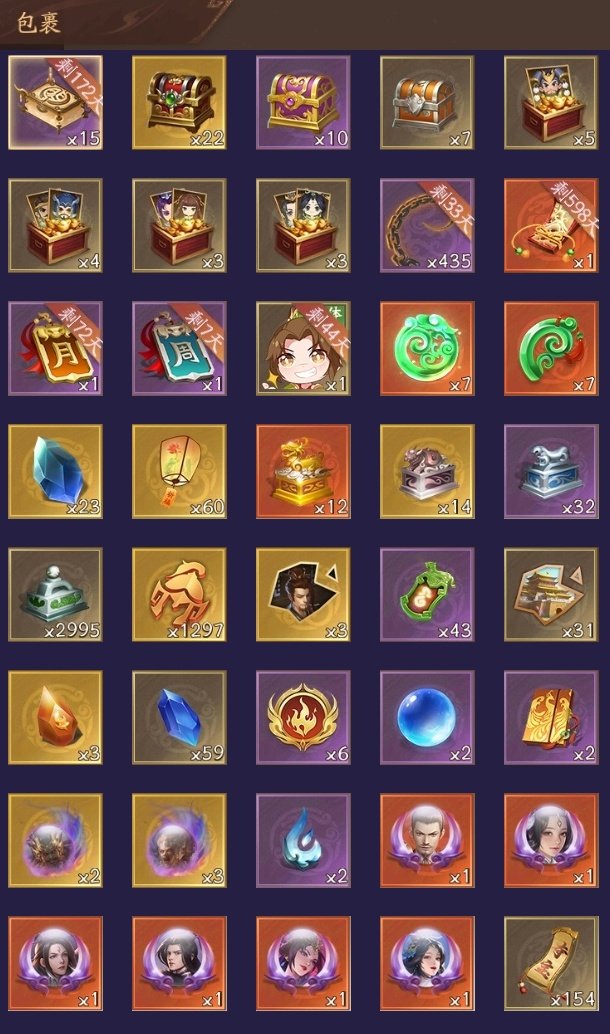Select the golden treasure chest x22

tap(179, 102)
